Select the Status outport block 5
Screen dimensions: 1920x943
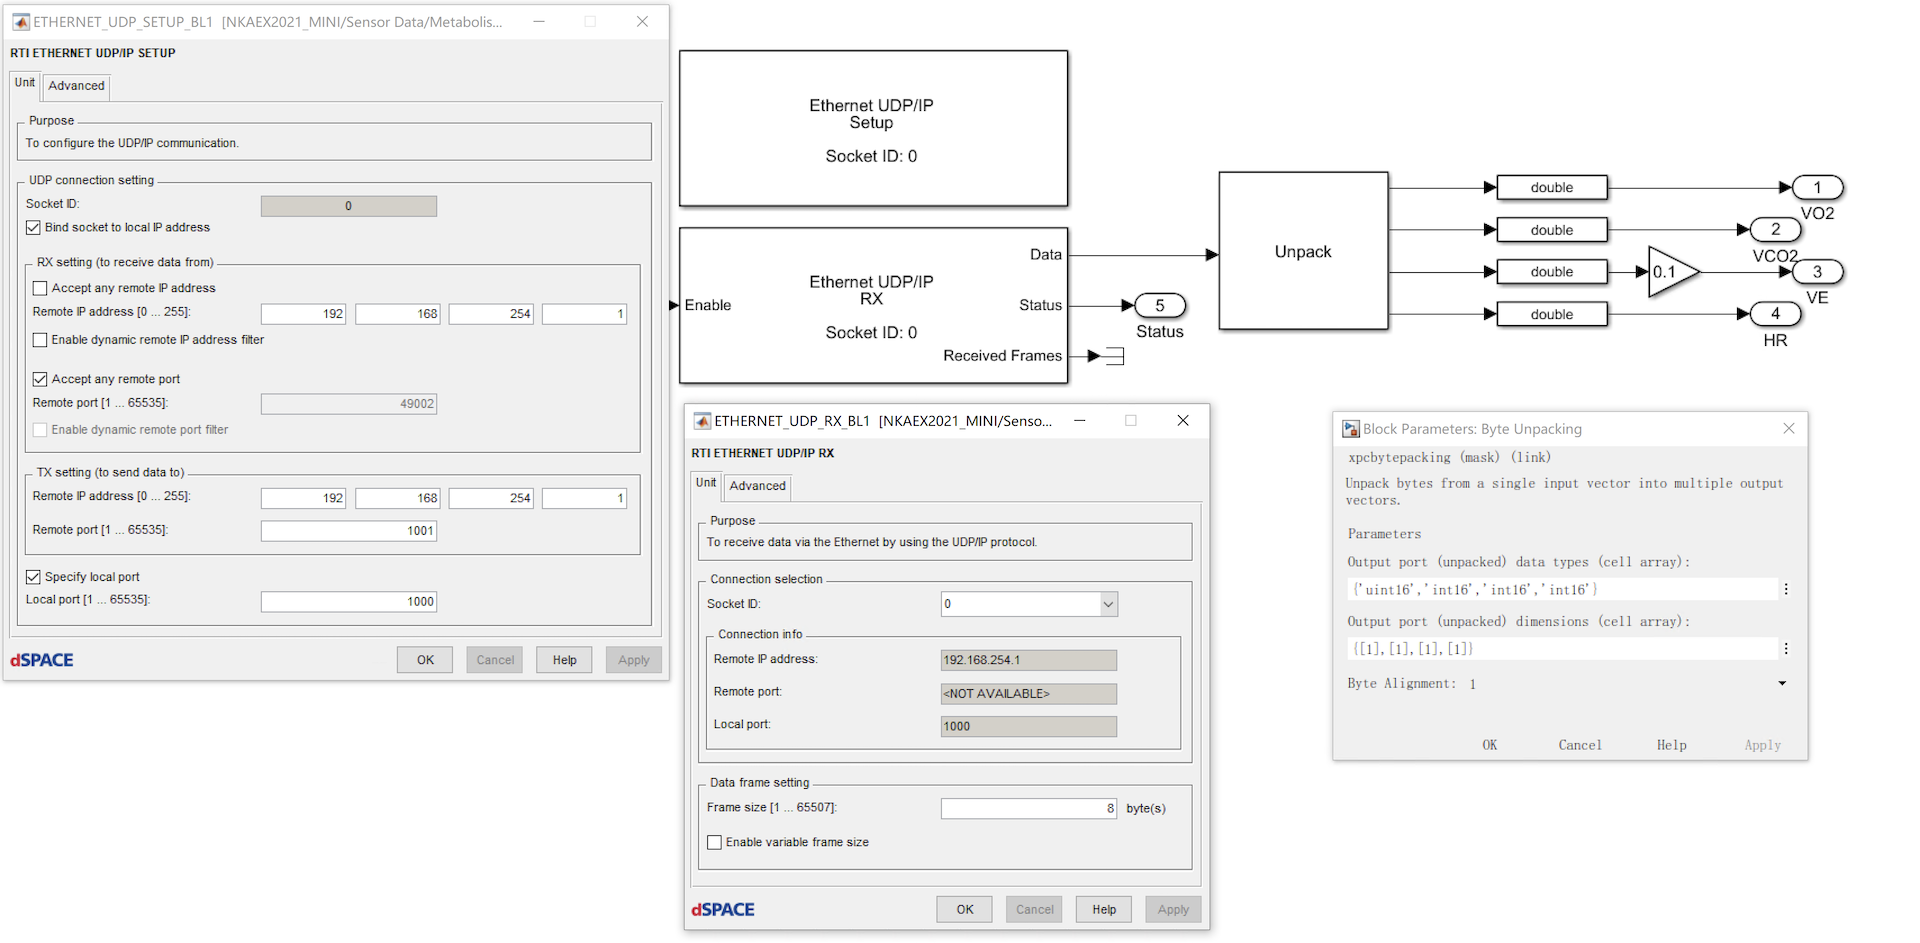[1160, 305]
